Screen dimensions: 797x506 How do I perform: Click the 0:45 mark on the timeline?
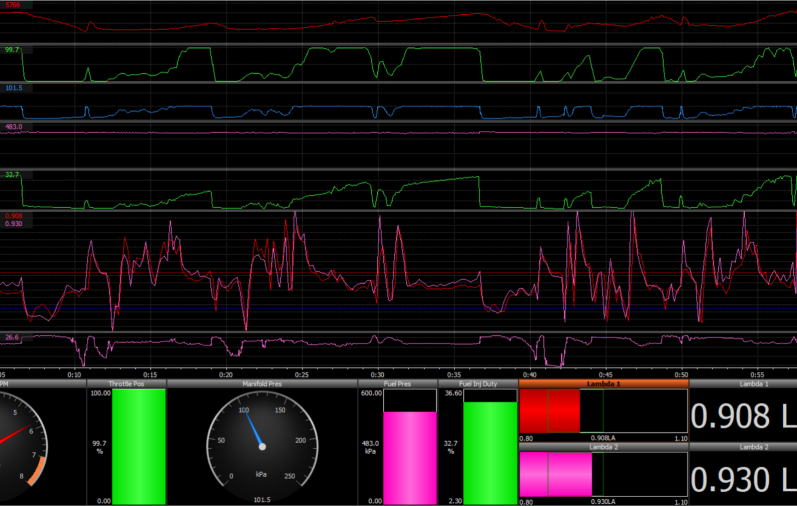tap(605, 374)
